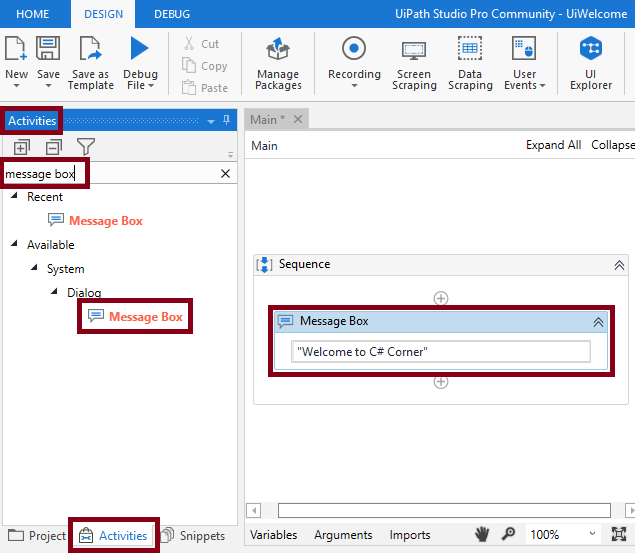635x553 pixels.
Task: Select Message Box under Recent
Action: click(x=96, y=221)
